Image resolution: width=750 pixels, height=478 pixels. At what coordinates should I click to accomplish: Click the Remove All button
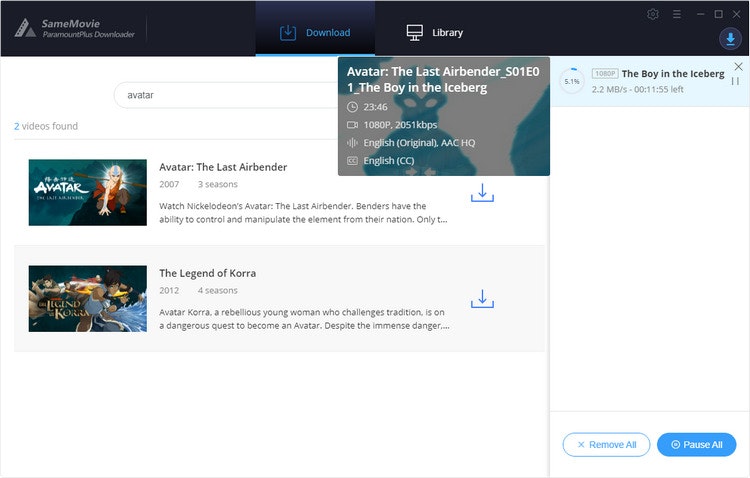tap(606, 445)
